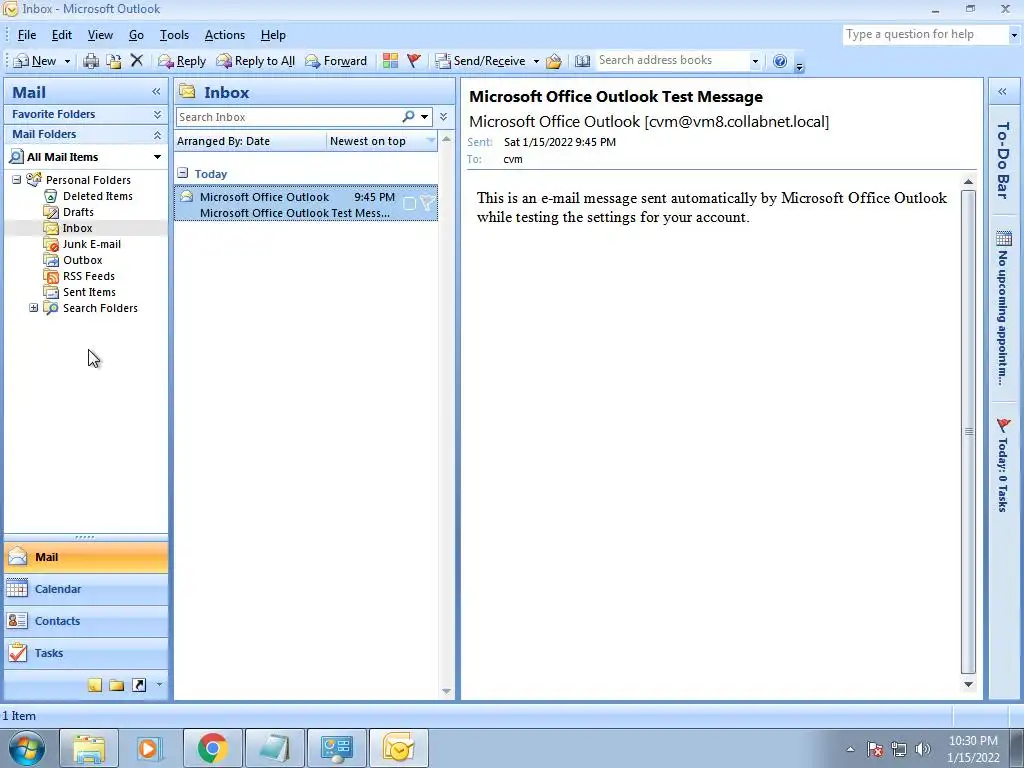
Task: Switch to the Tasks pane
Action: click(x=86, y=653)
